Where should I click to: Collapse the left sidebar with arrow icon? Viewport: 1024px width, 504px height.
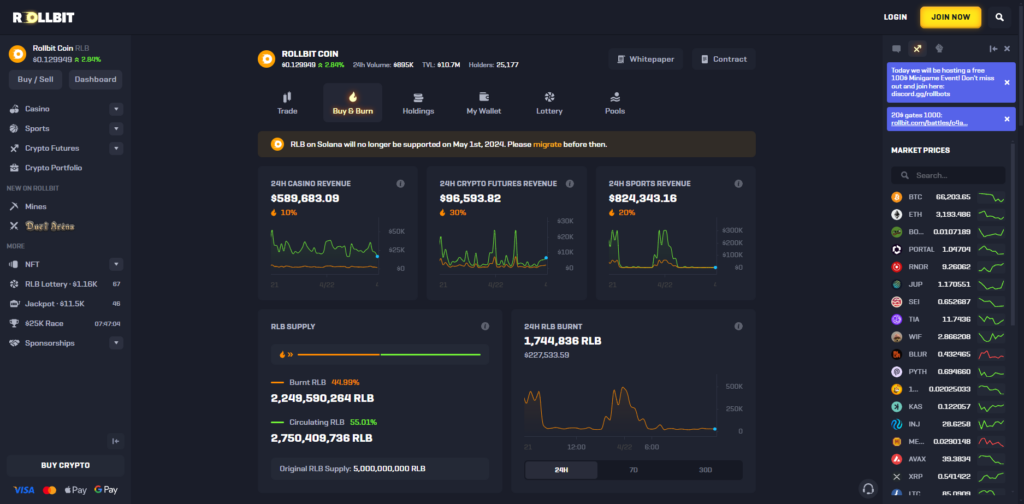point(116,441)
